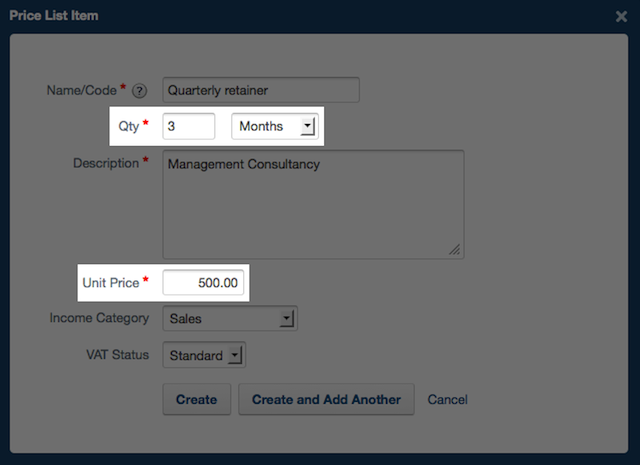640x465 pixels.
Task: Click into the Qty number field
Action: click(189, 126)
